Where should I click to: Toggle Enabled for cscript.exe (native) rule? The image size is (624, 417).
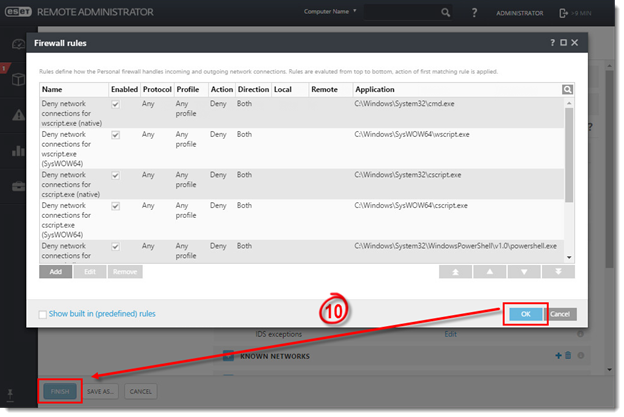[115, 175]
